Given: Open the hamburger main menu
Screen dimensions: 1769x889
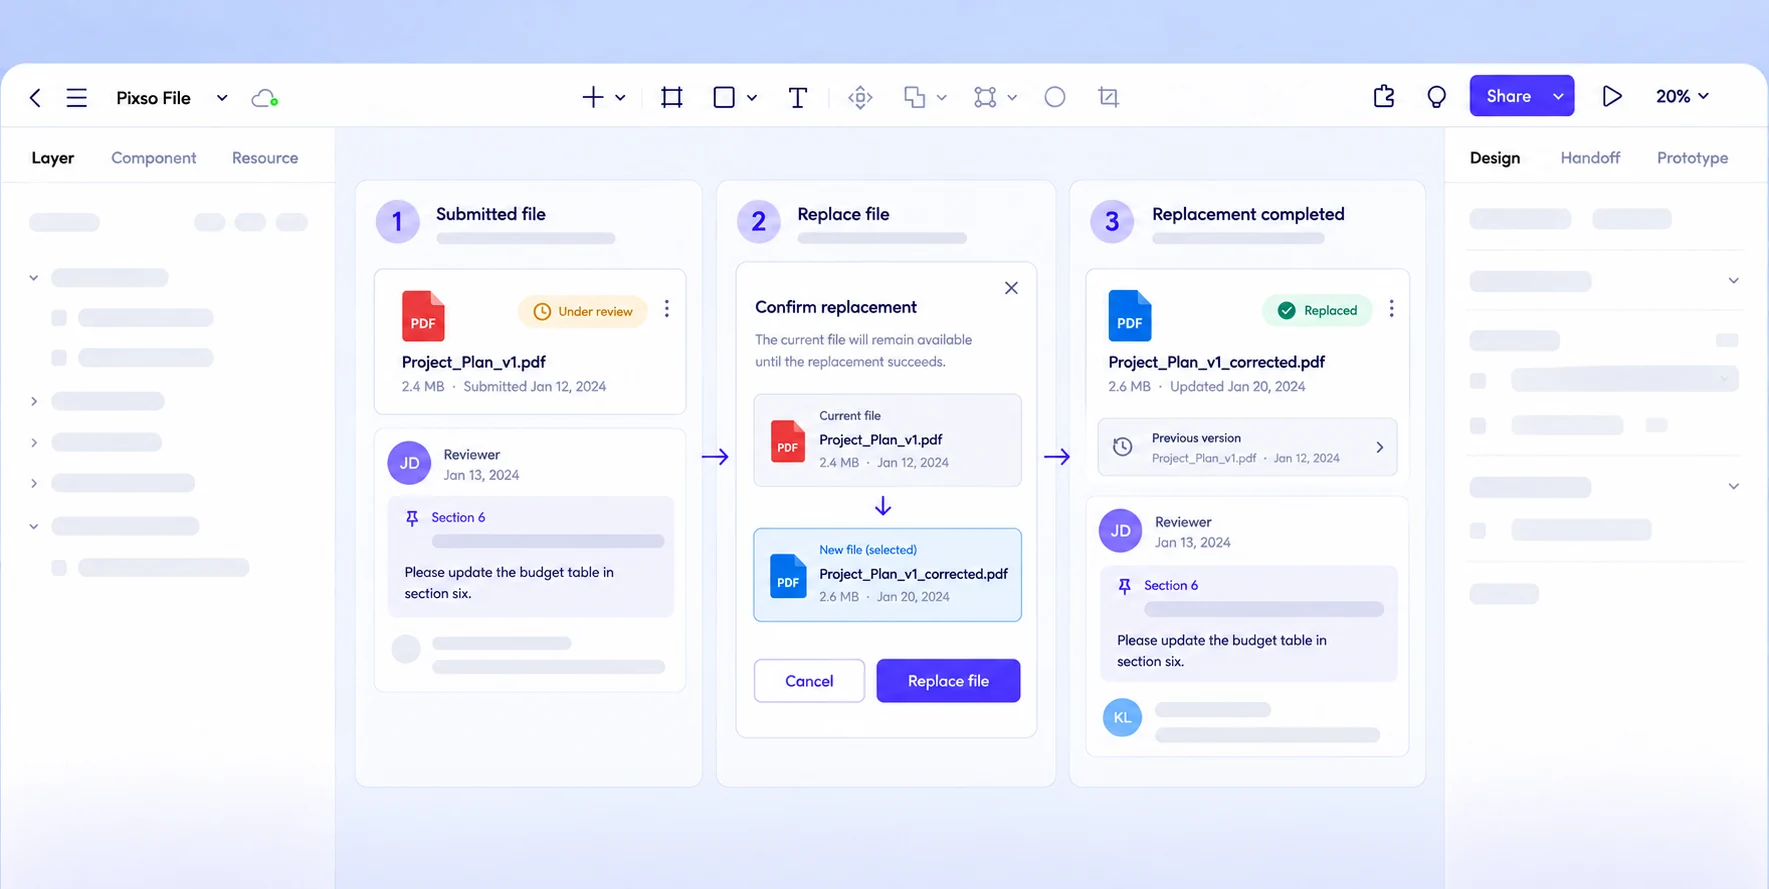Looking at the screenshot, I should 77,98.
